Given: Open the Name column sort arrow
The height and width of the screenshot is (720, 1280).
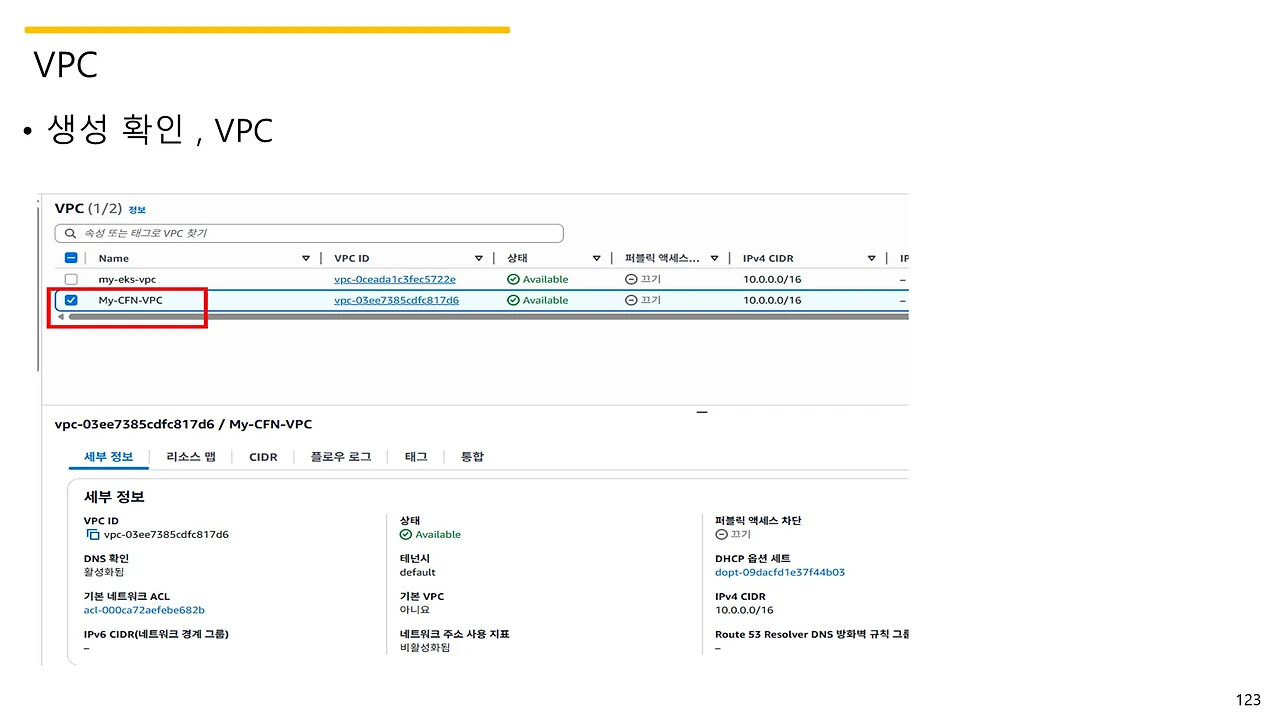Looking at the screenshot, I should click(x=306, y=259).
